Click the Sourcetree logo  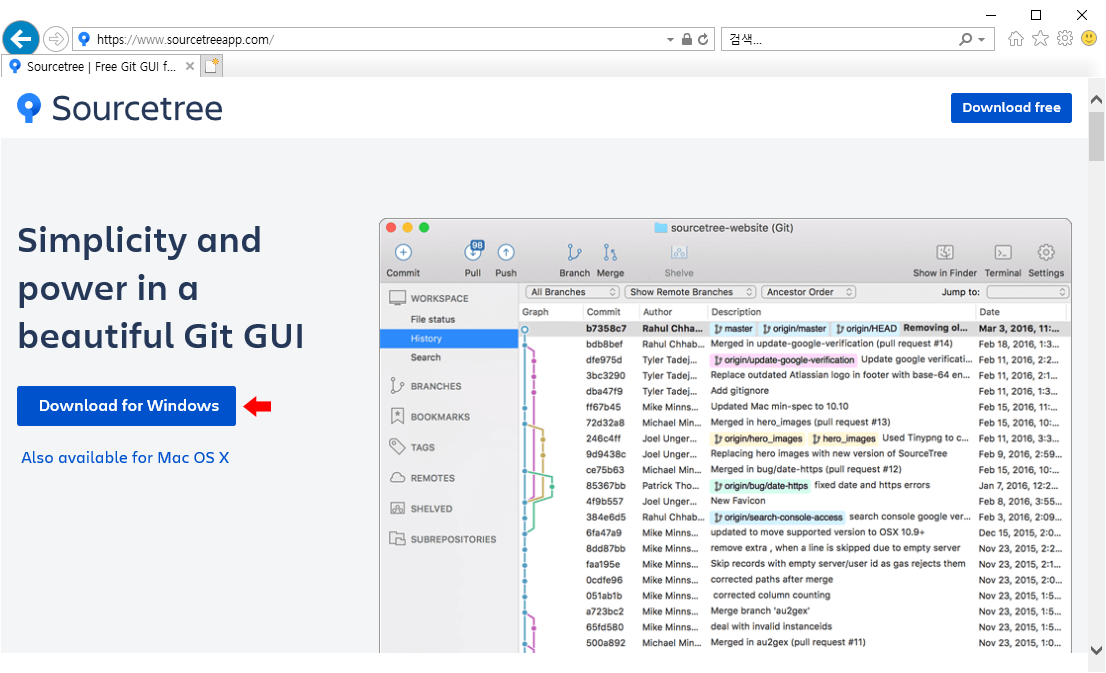click(120, 108)
